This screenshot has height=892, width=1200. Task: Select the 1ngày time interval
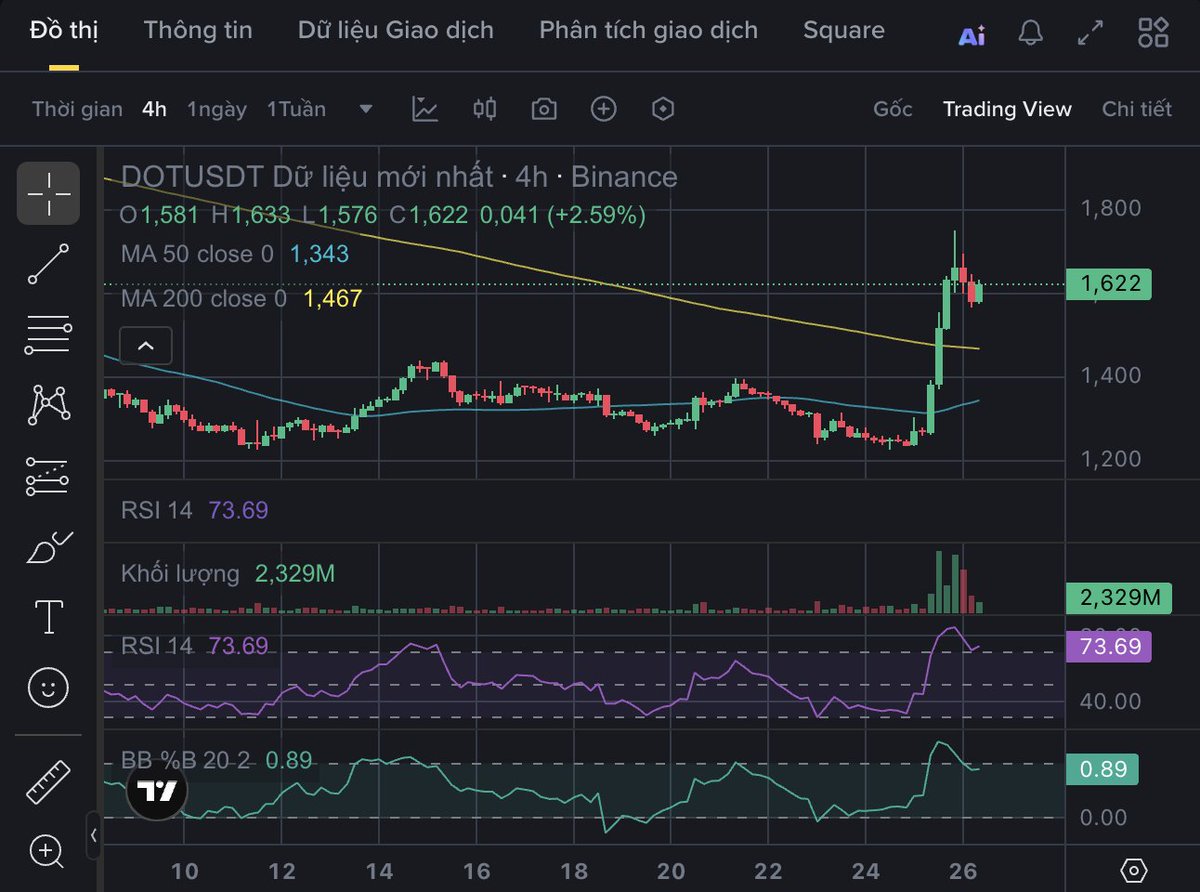tap(217, 109)
